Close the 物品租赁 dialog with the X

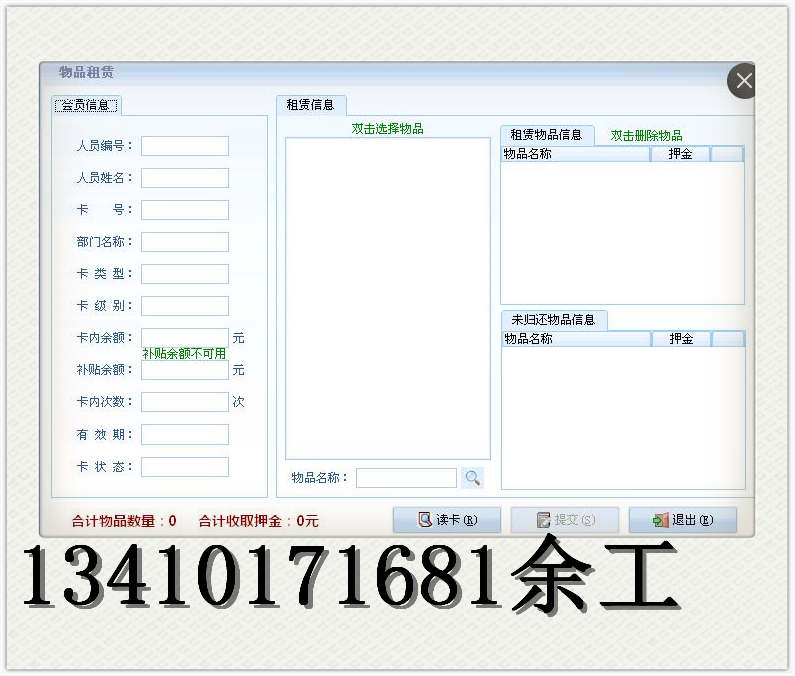(742, 81)
